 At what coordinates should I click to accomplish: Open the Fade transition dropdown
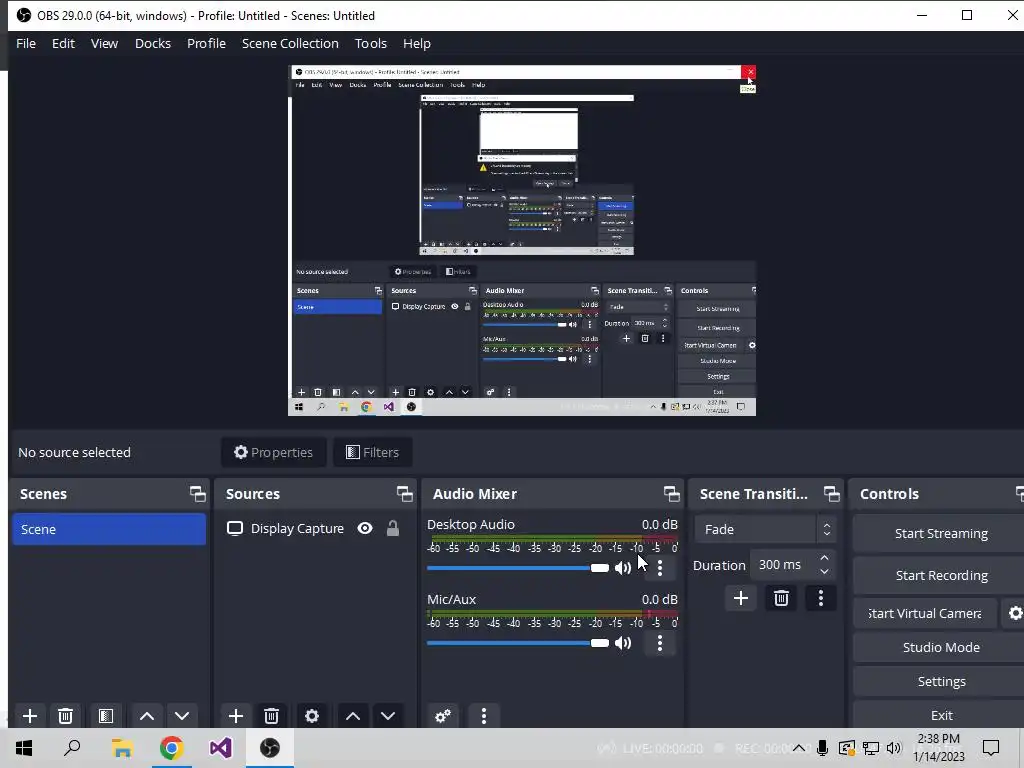765,530
